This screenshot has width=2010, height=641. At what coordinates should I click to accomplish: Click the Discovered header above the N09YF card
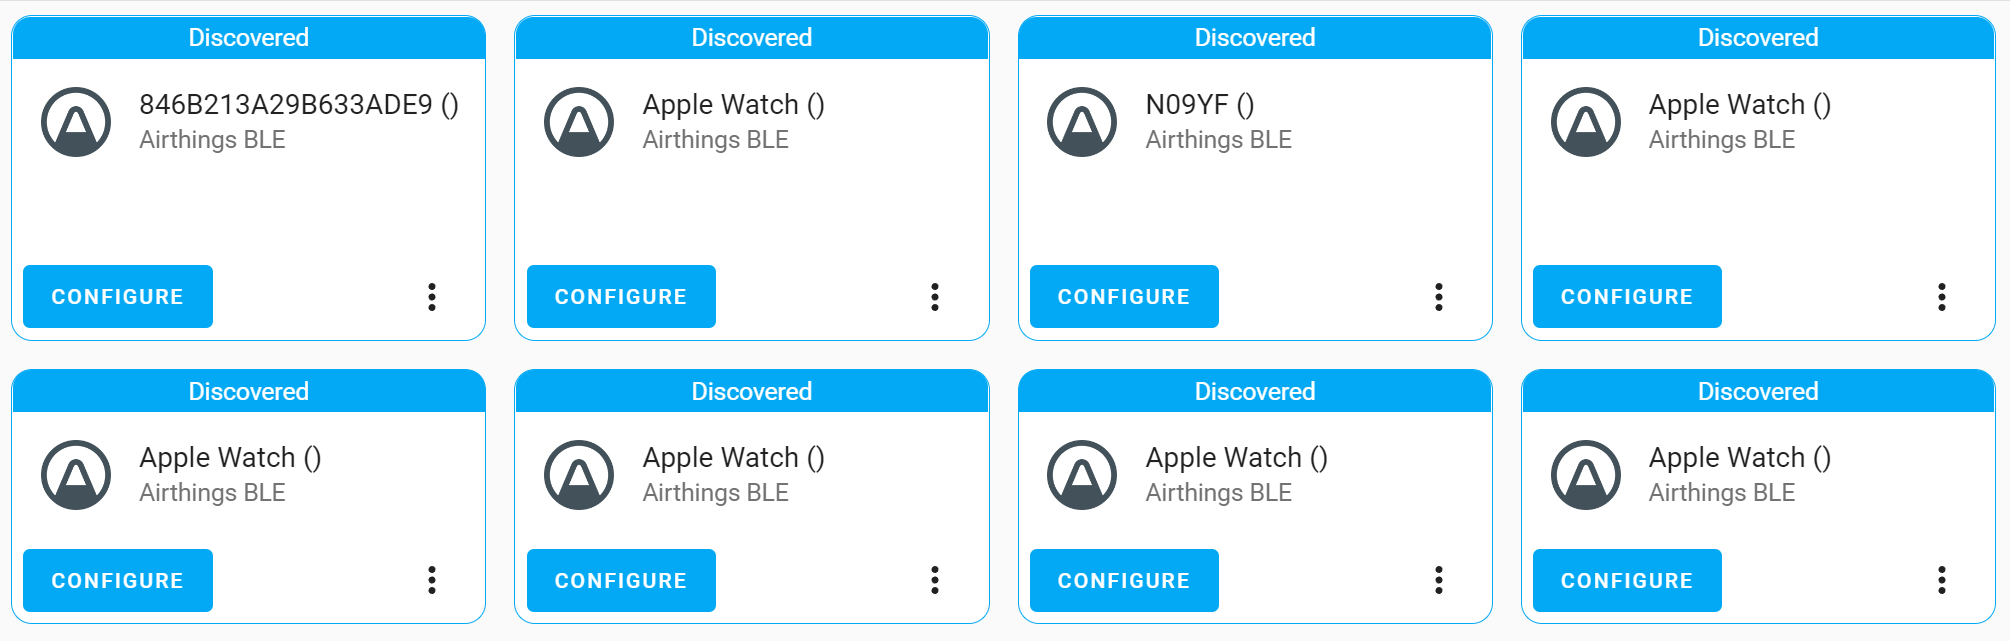(1254, 37)
